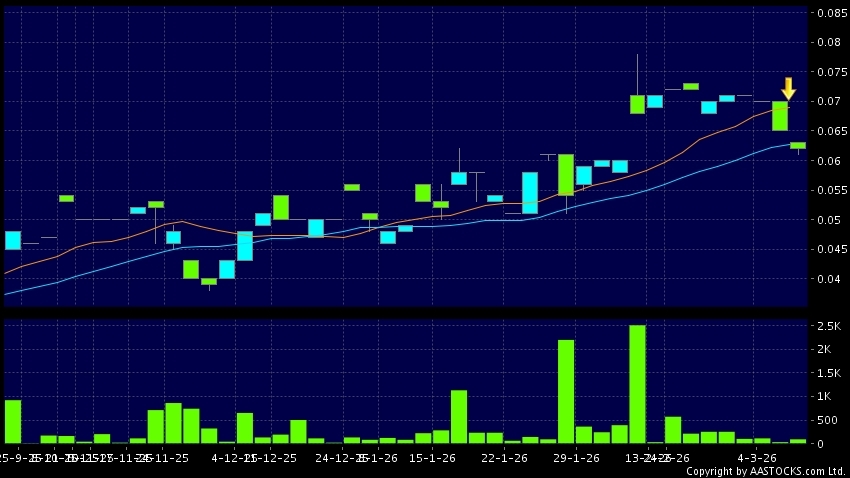850x478 pixels.
Task: Click the 0.085 price axis label
Action: pos(832,13)
